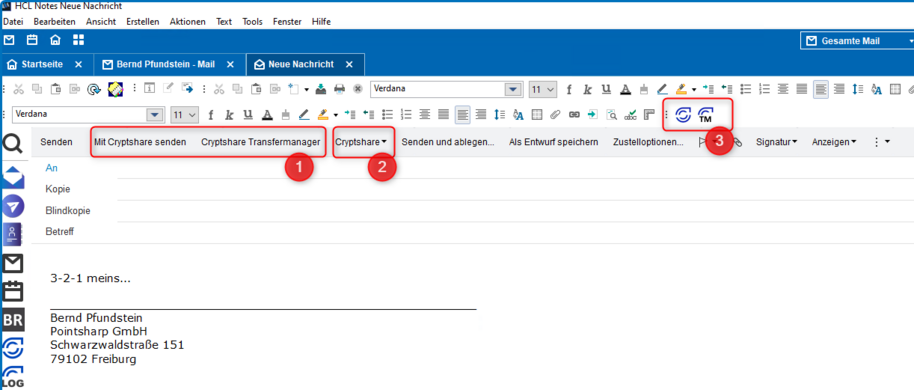The height and width of the screenshot is (390, 914).
Task: Click the Cryptshare logo icon in the toolbar
Action: (683, 114)
